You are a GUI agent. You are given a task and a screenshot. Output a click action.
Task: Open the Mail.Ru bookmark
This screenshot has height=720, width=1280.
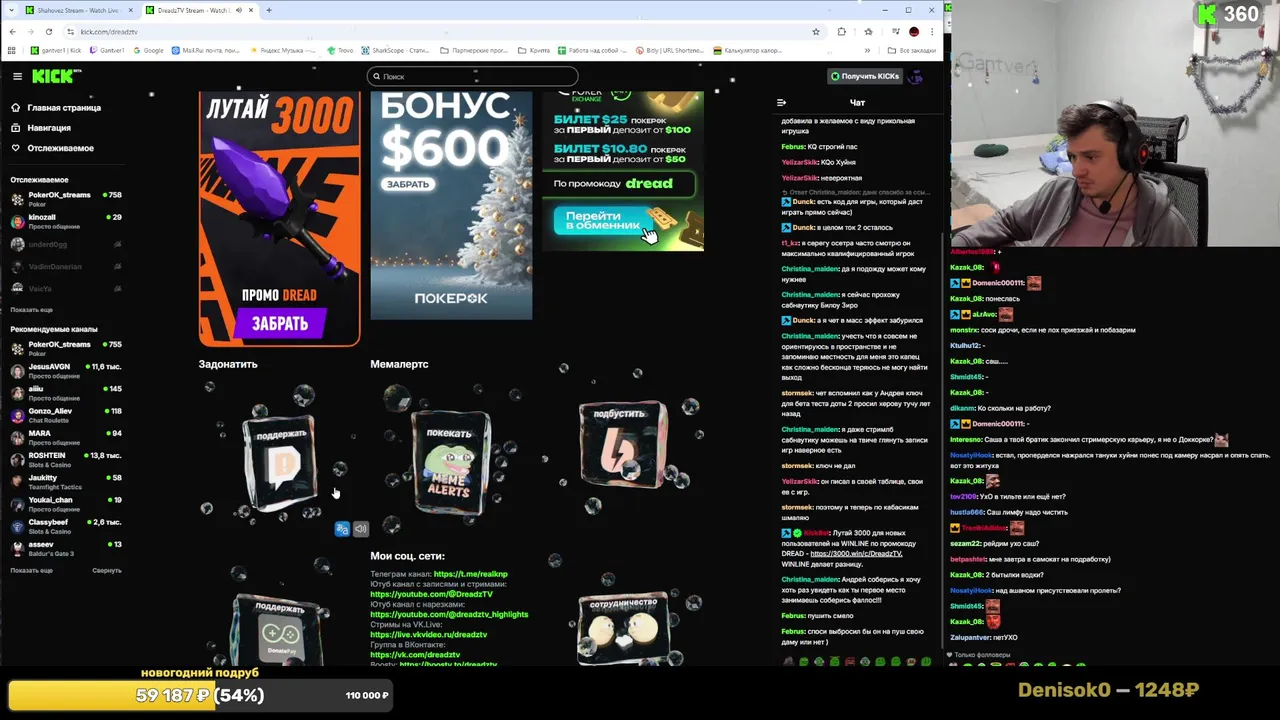pyautogui.click(x=206, y=50)
